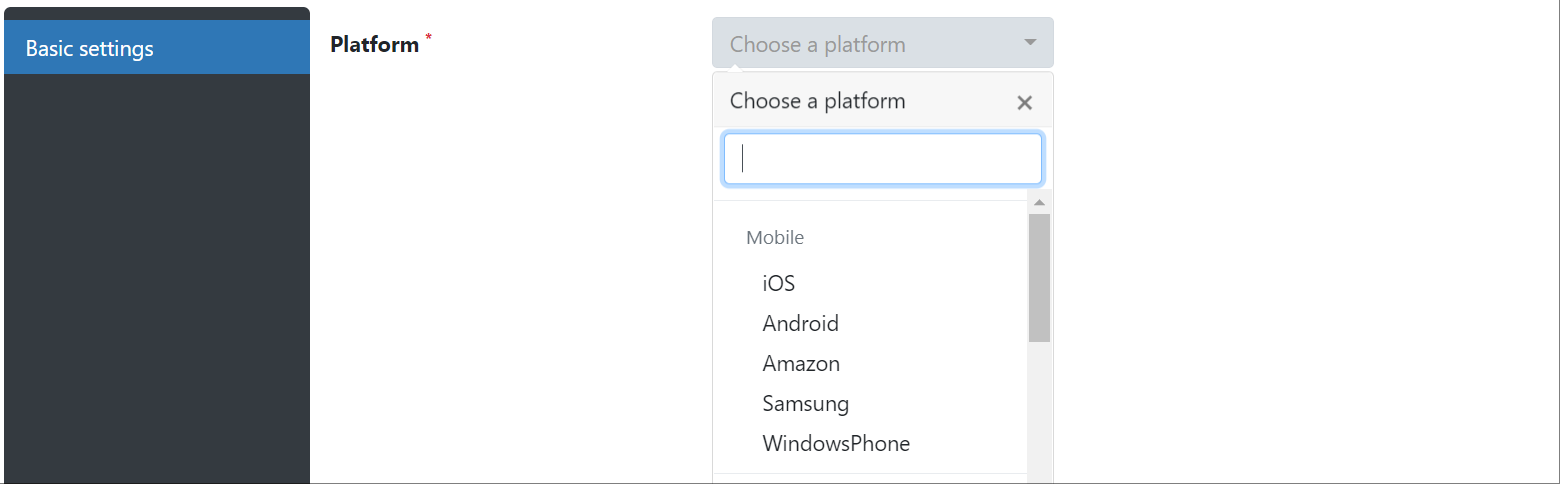Click the scrollbar track below the thumb
The height and width of the screenshot is (484, 1560).
[x=1039, y=410]
